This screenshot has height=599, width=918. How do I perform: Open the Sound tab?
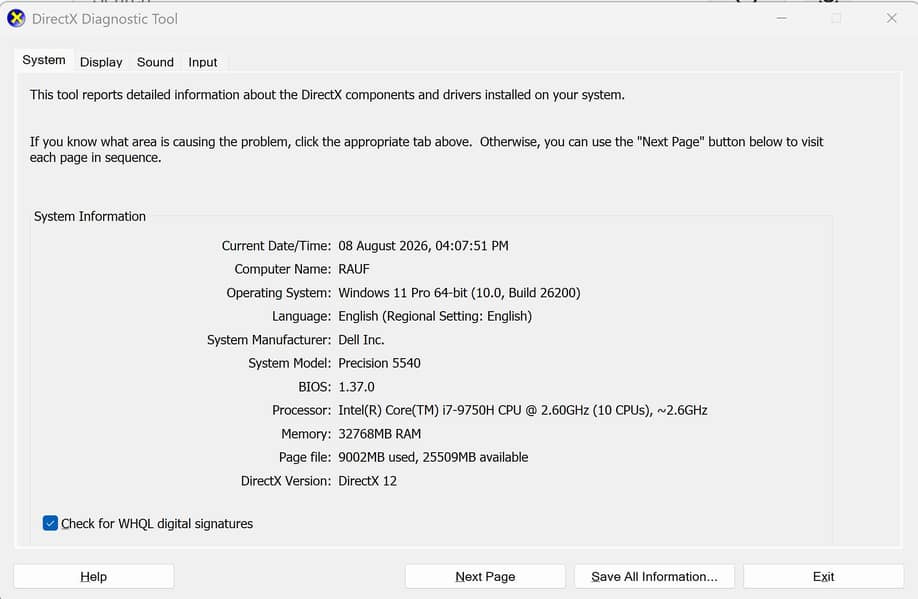pos(155,62)
